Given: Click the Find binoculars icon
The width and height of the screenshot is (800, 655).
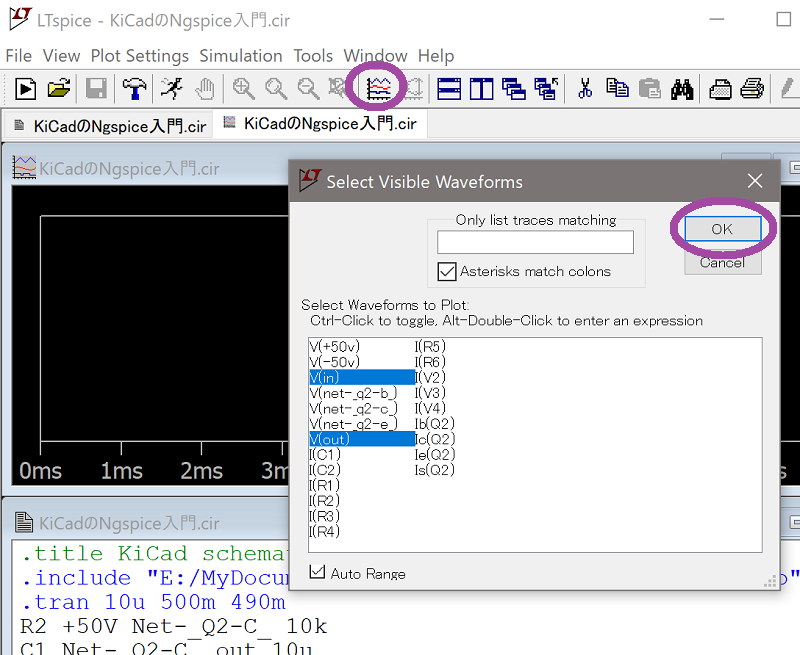Looking at the screenshot, I should coord(682,89).
